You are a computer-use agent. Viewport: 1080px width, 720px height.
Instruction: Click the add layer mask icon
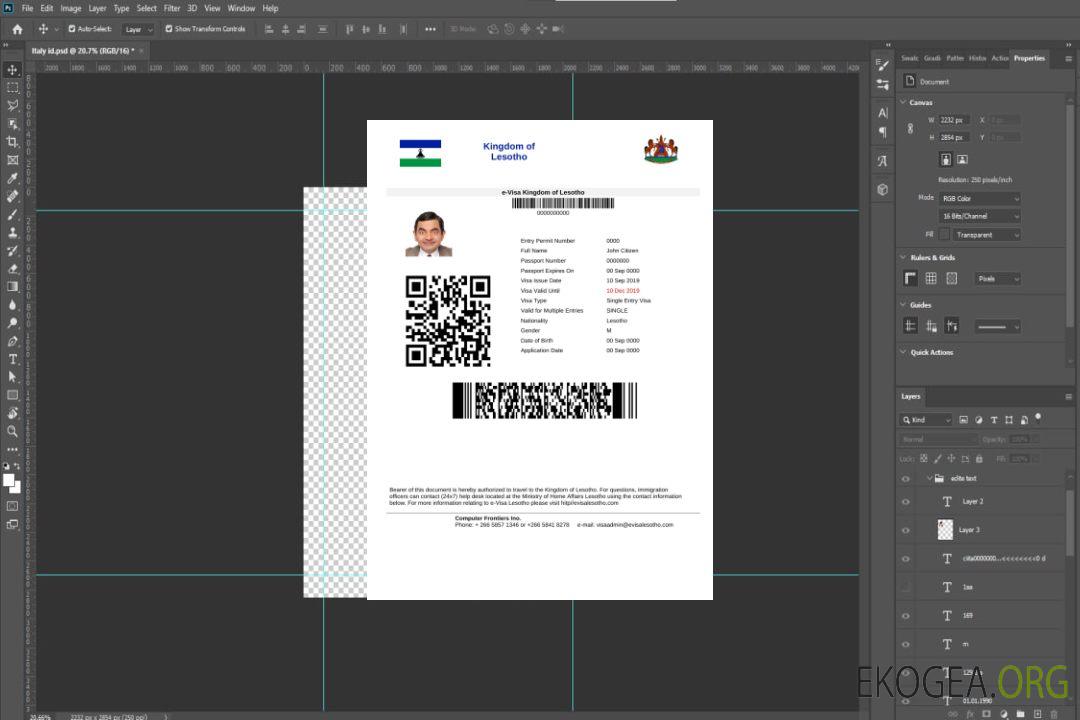click(986, 714)
